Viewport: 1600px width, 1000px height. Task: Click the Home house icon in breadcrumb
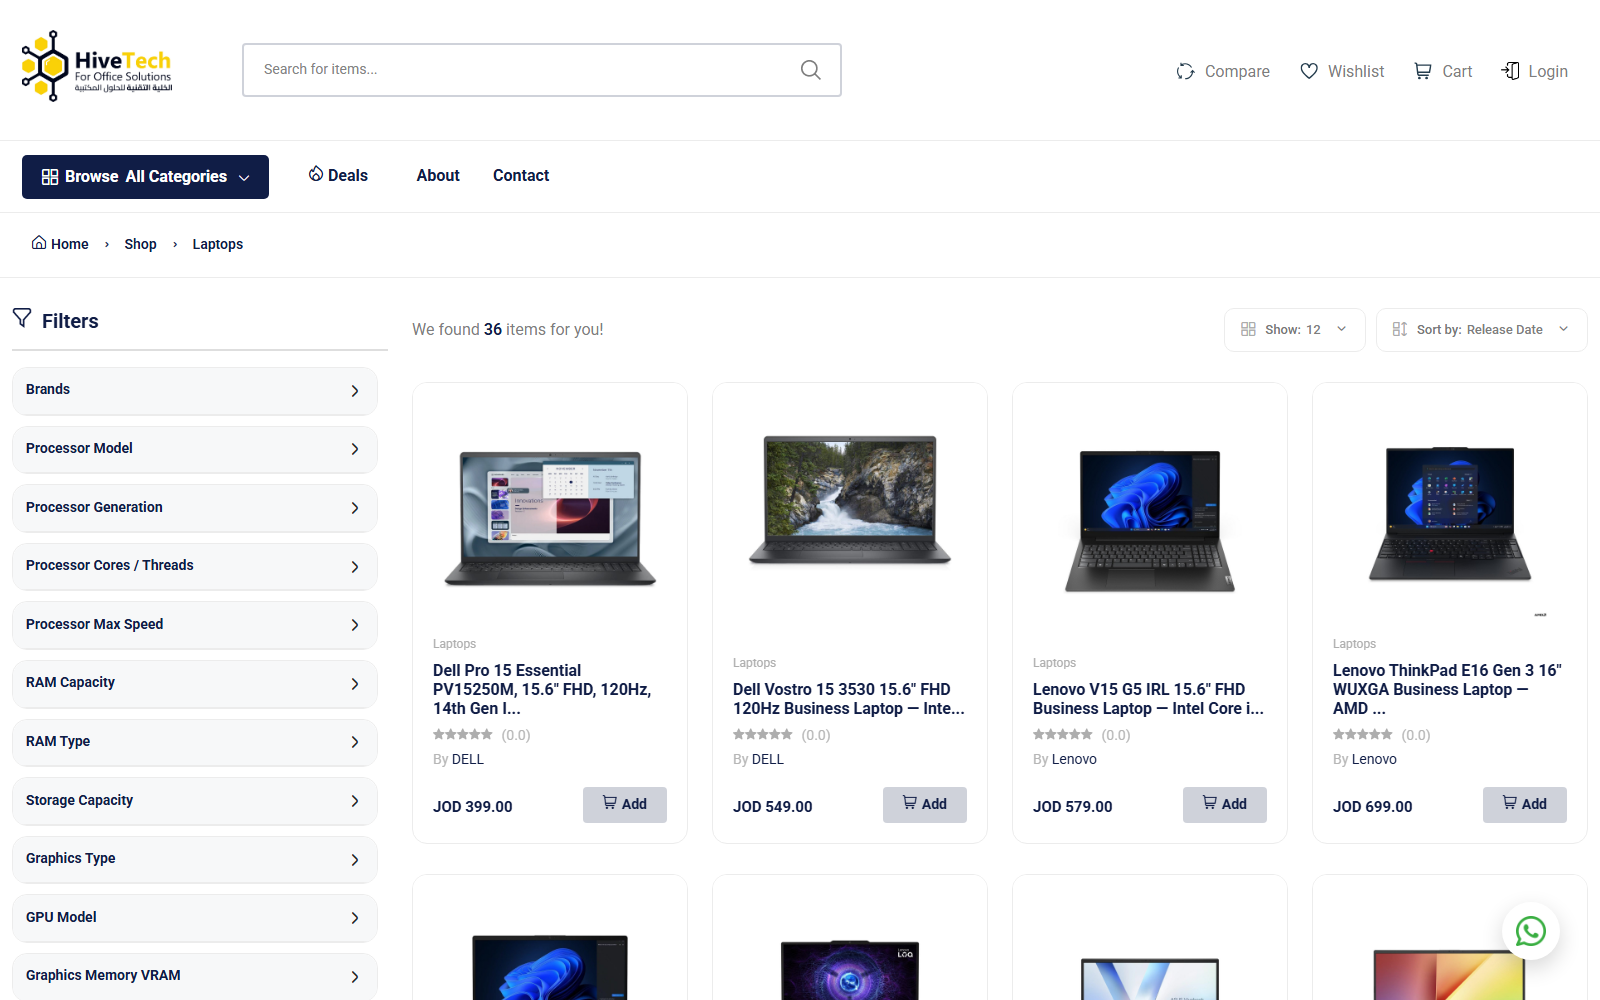pos(39,243)
